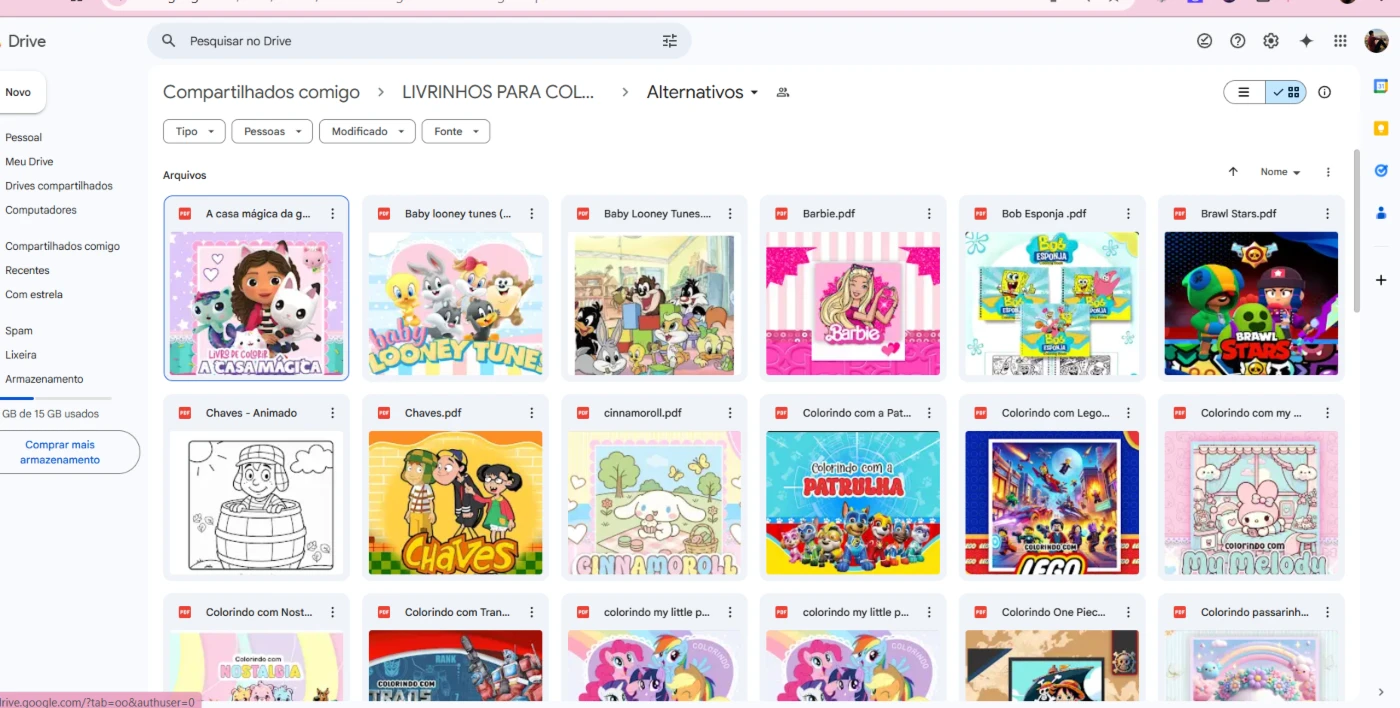Click the search magnifier icon in Drive
This screenshot has width=1400, height=708.
169,41
